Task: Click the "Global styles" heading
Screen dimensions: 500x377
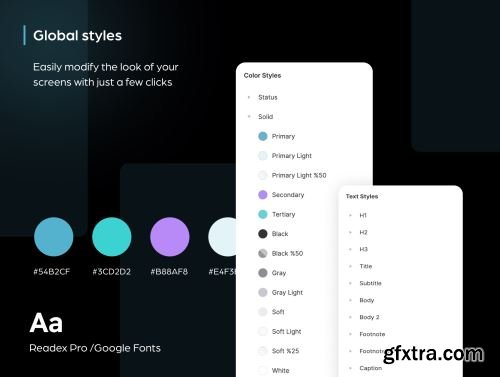Action: point(77,36)
